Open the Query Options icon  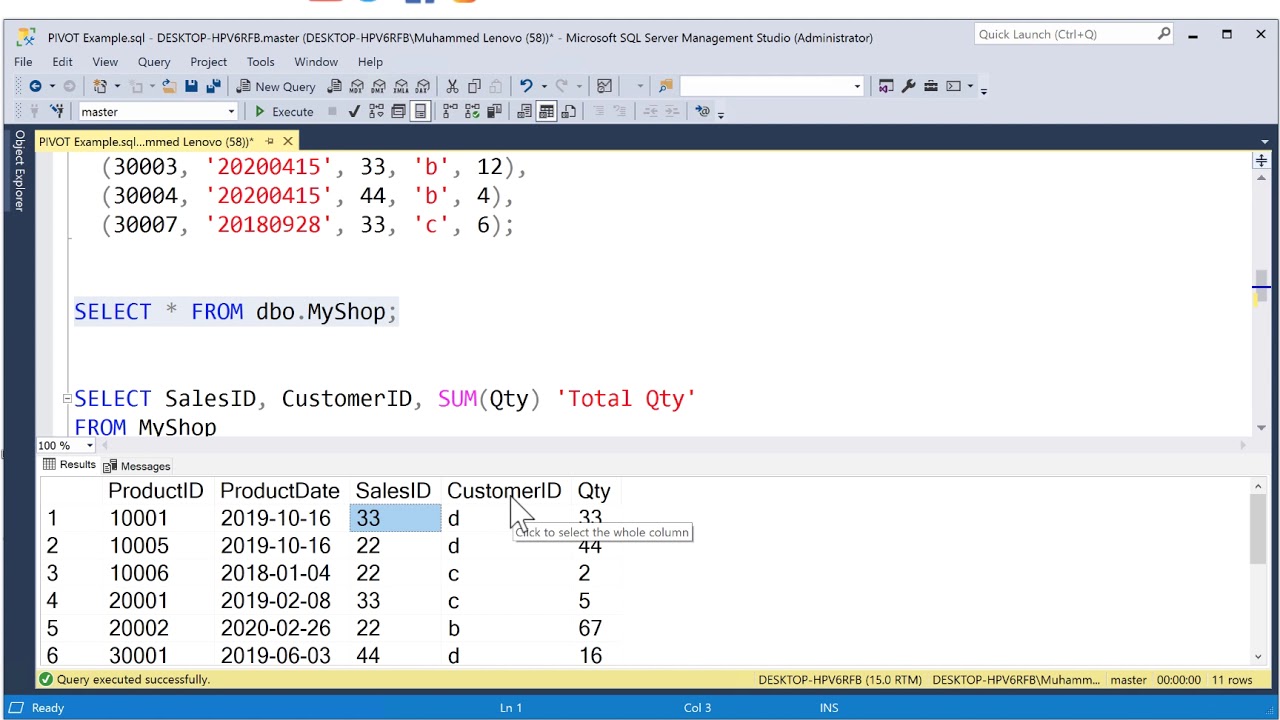coord(398,111)
